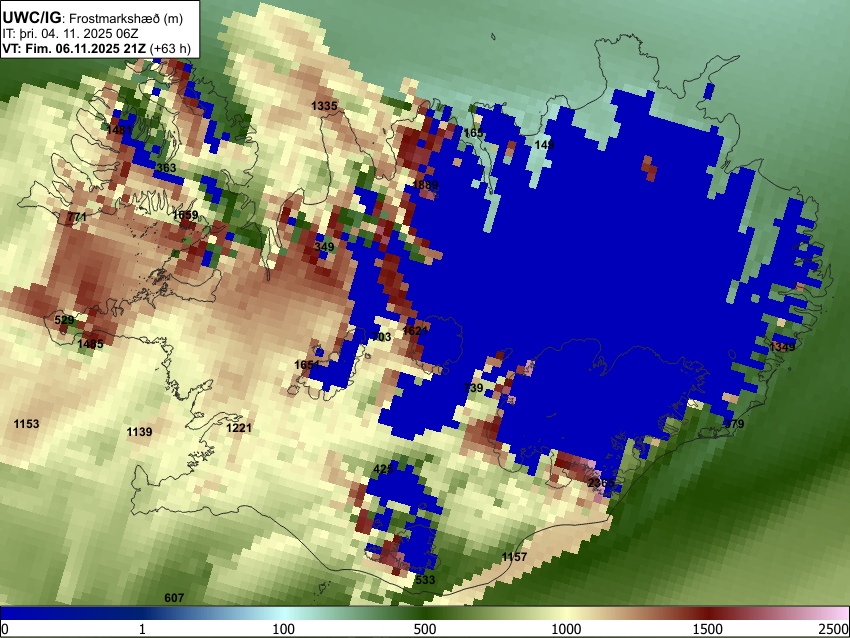Click the map value label 1153
Screen dimensions: 850x638
27,424
